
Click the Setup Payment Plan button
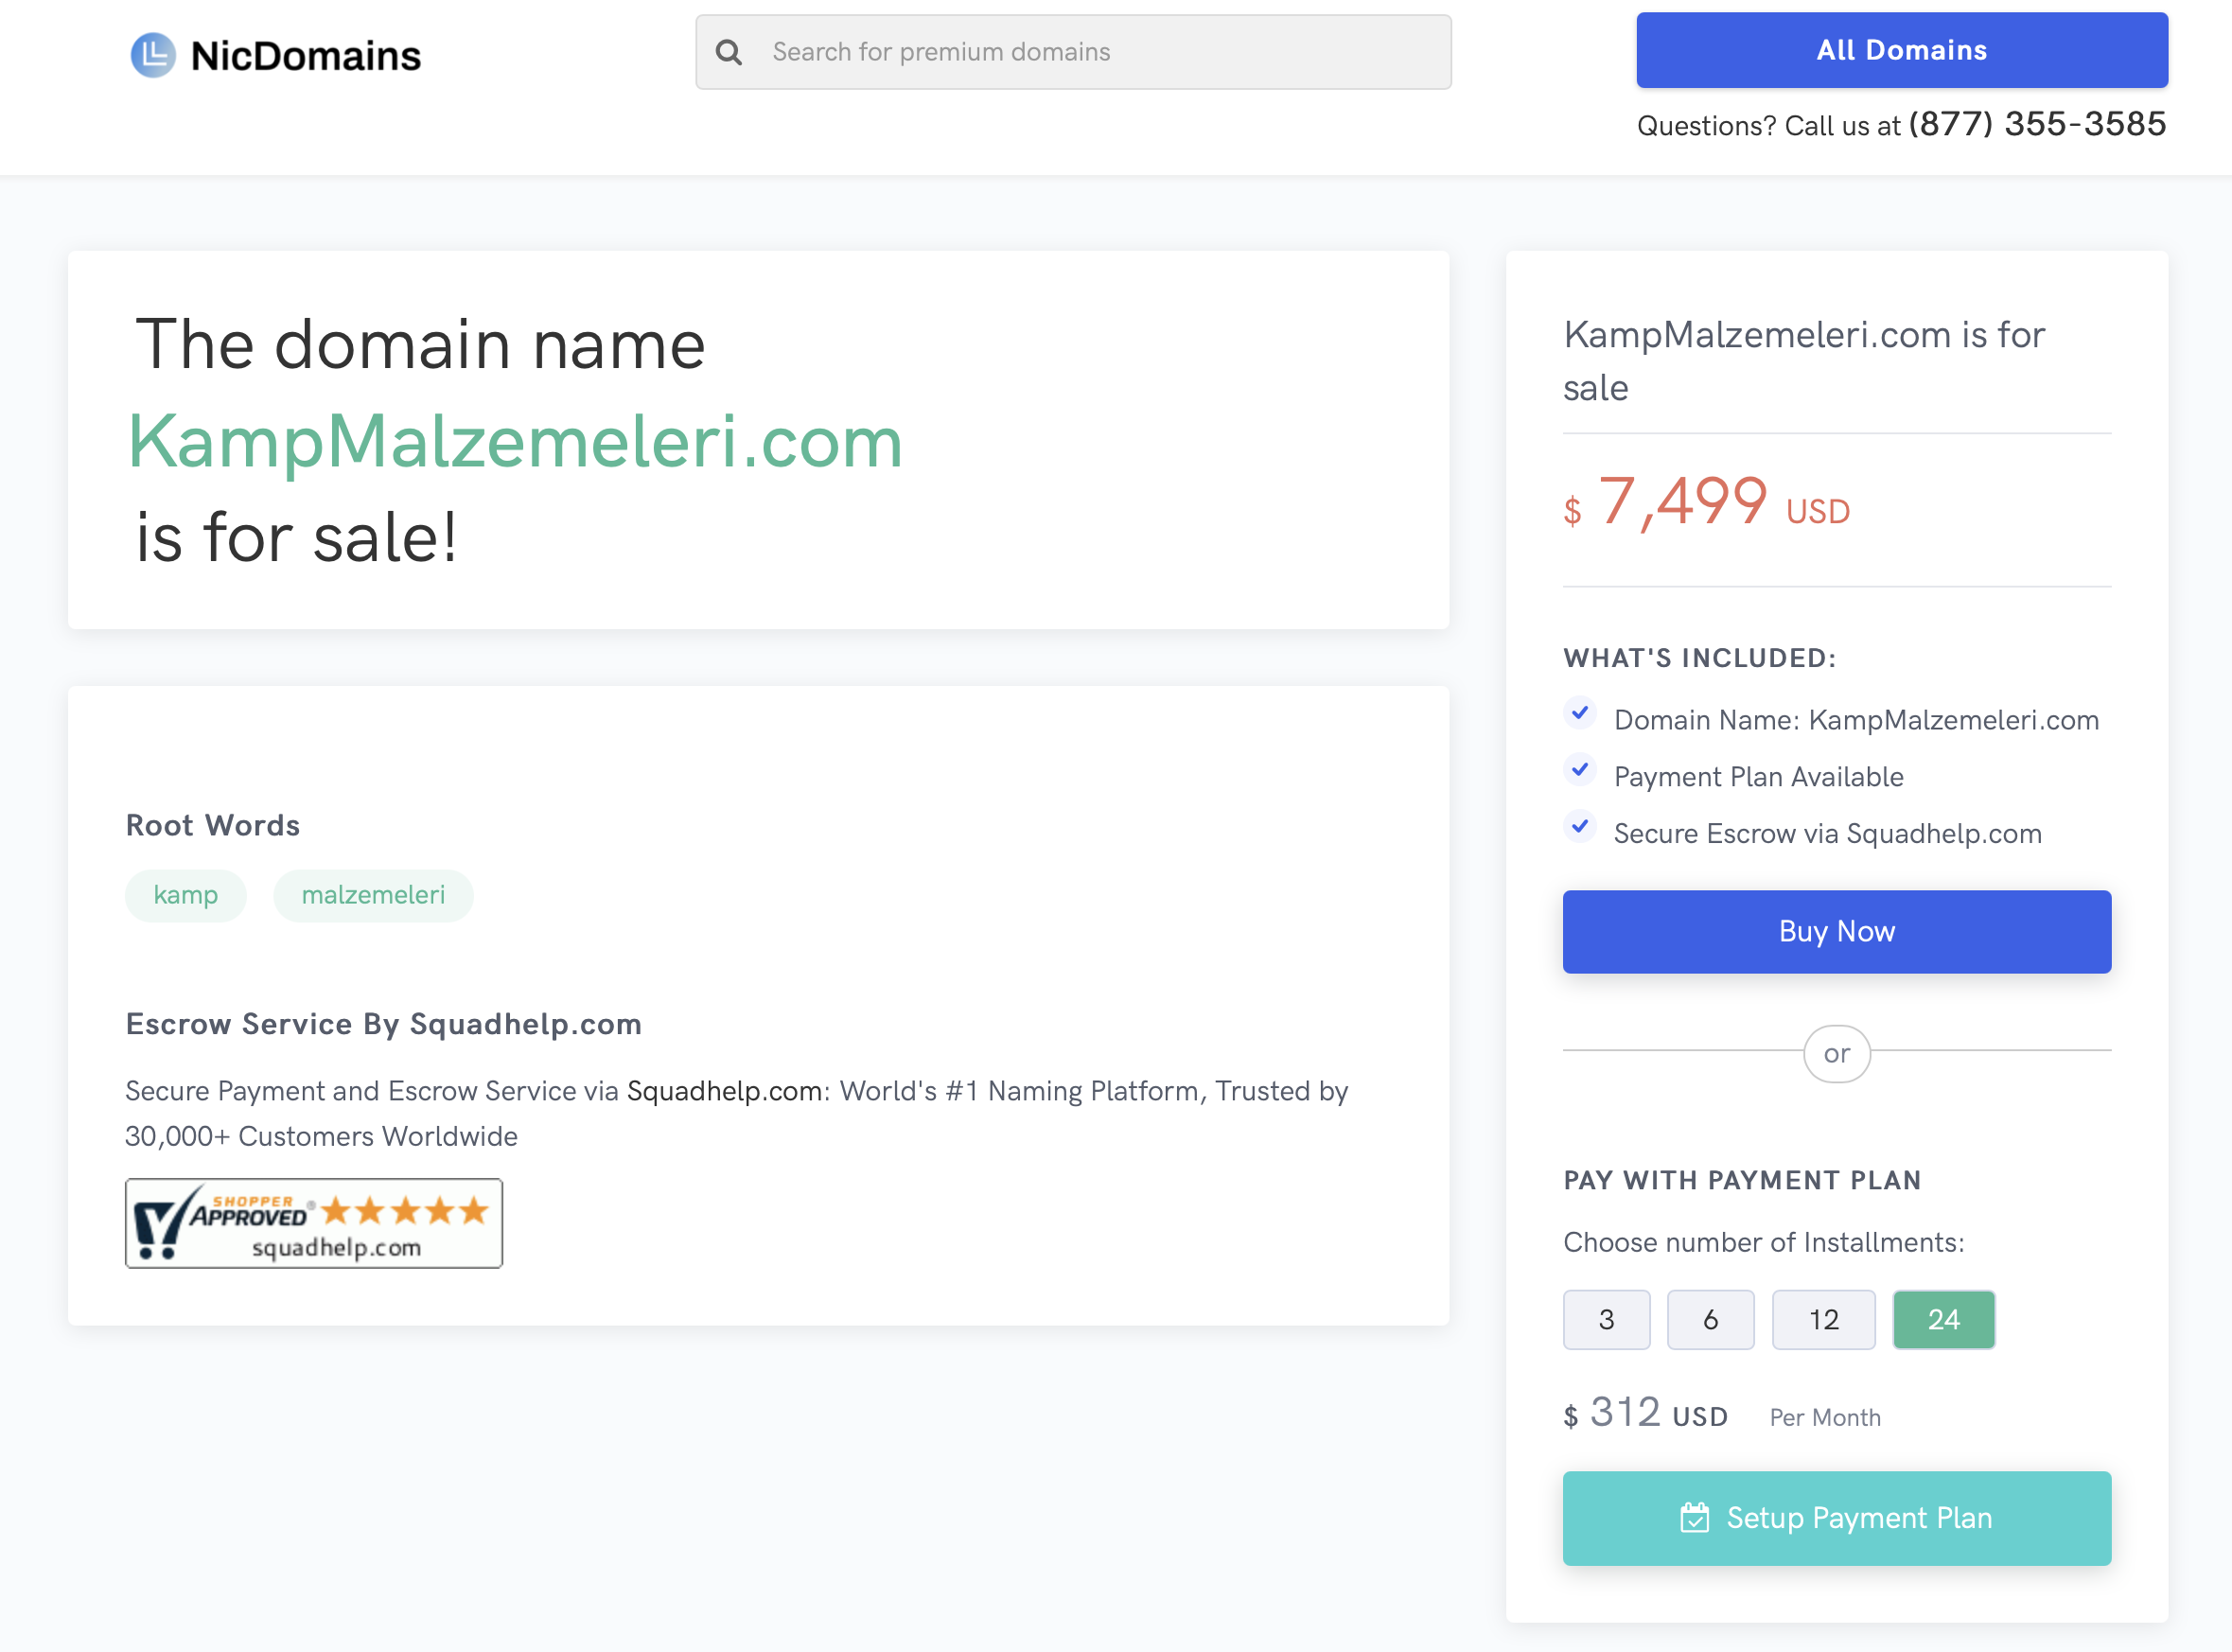click(1837, 1517)
